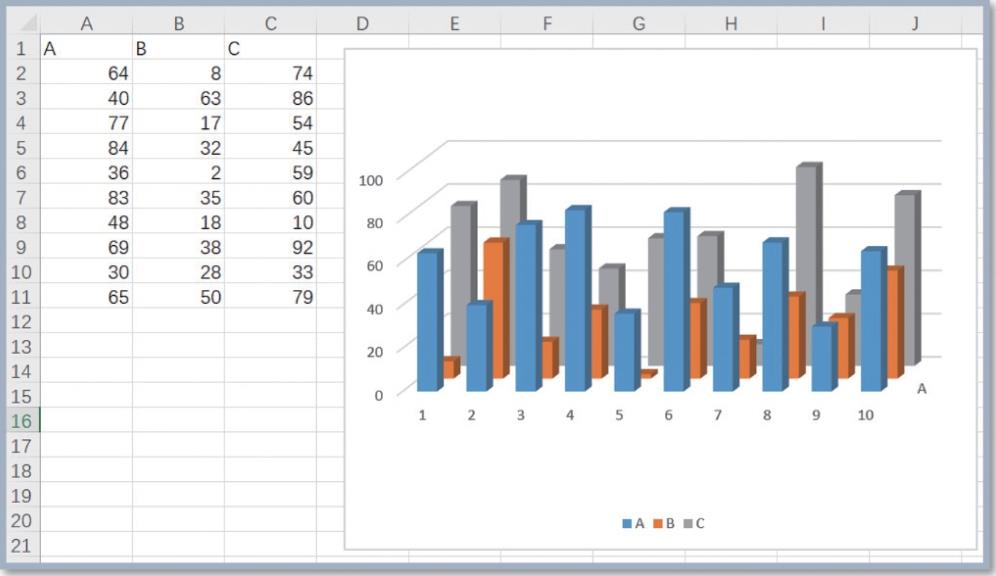Image resolution: width=996 pixels, height=576 pixels.
Task: Click cell C8 holding the value 10
Action: (271, 222)
